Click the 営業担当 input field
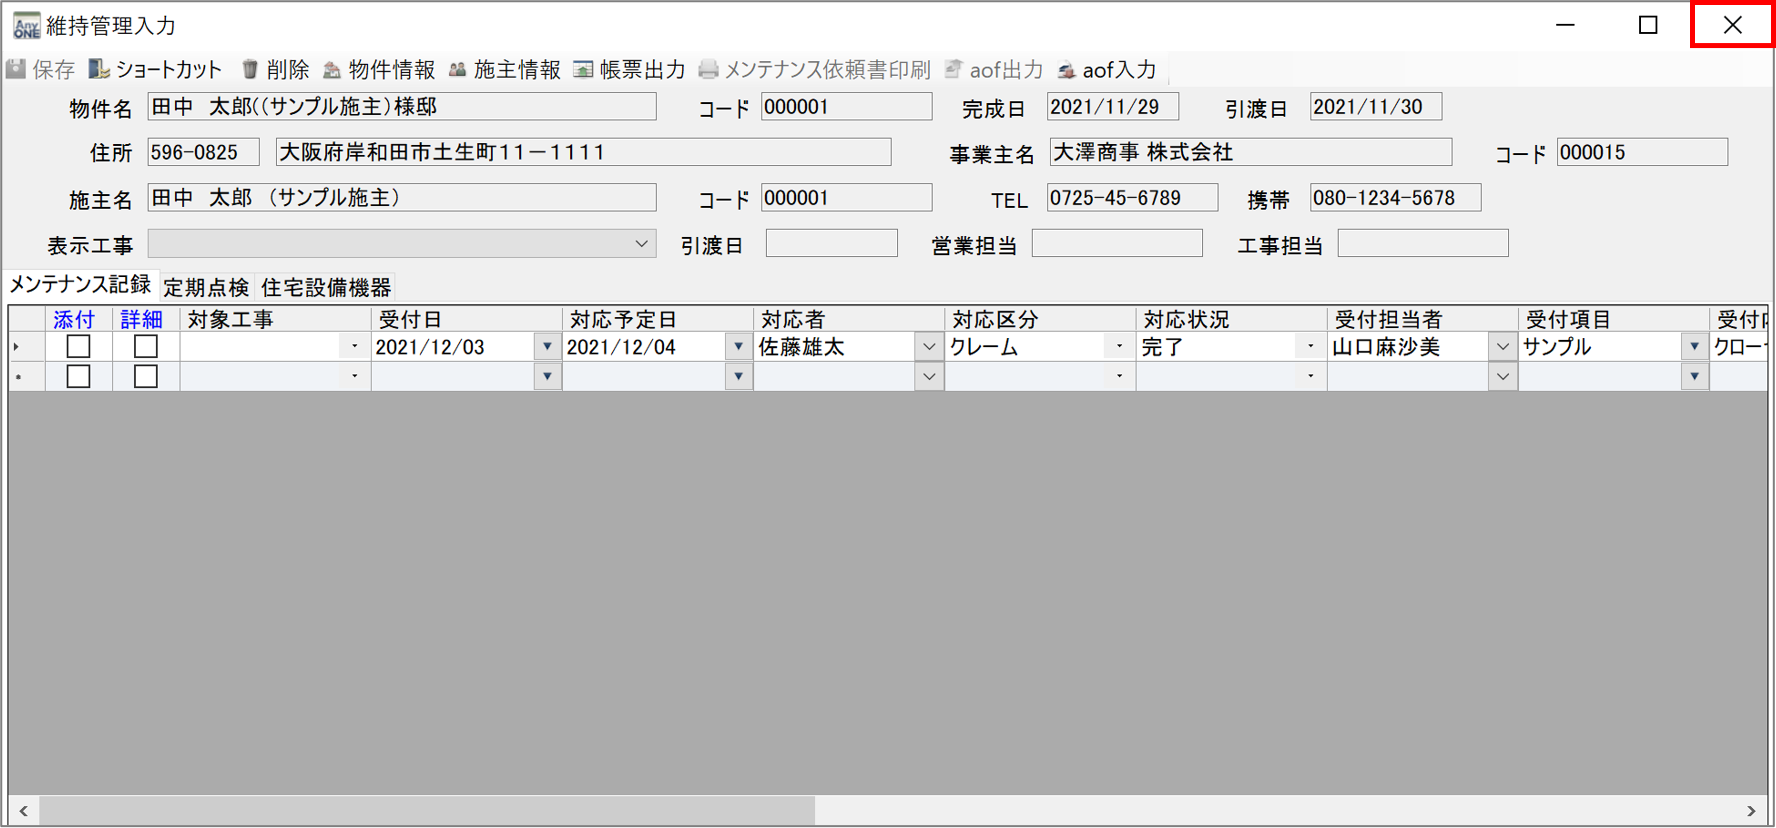 coord(1116,244)
